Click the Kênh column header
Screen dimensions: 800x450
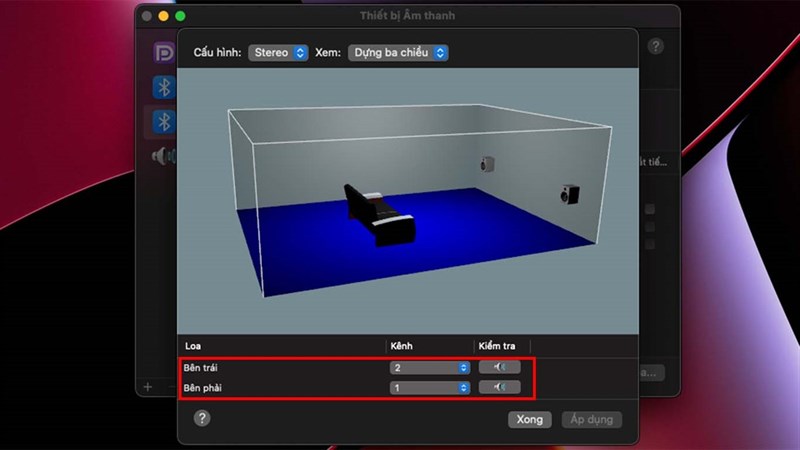coord(402,346)
